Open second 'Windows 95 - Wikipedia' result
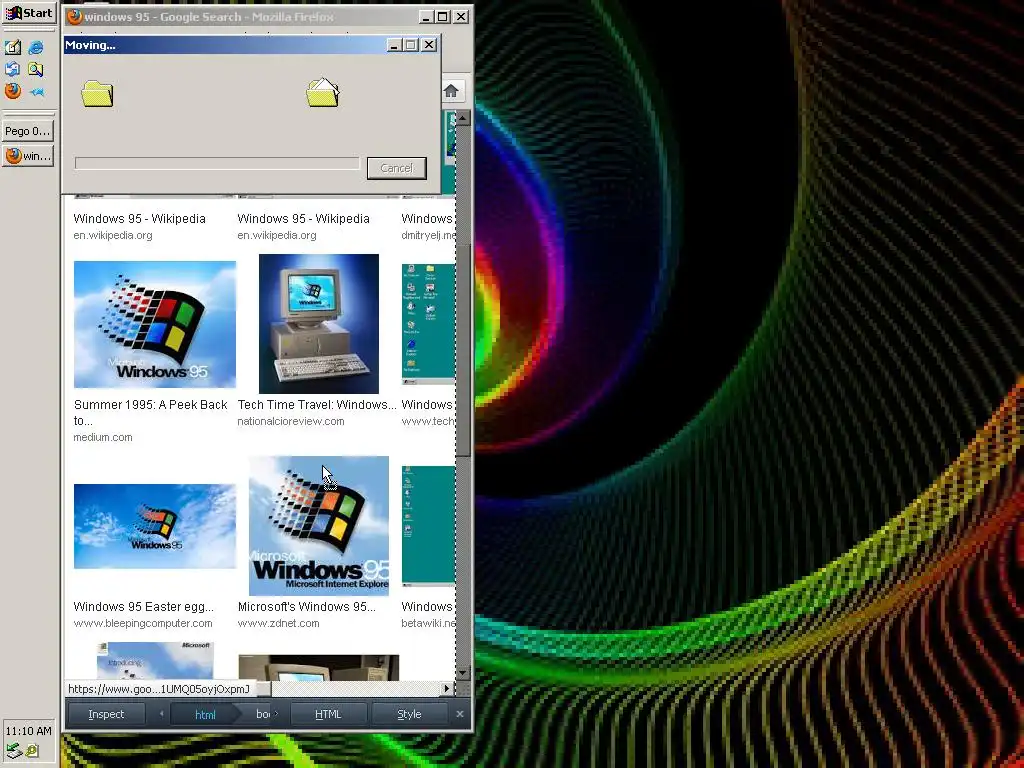 303,219
